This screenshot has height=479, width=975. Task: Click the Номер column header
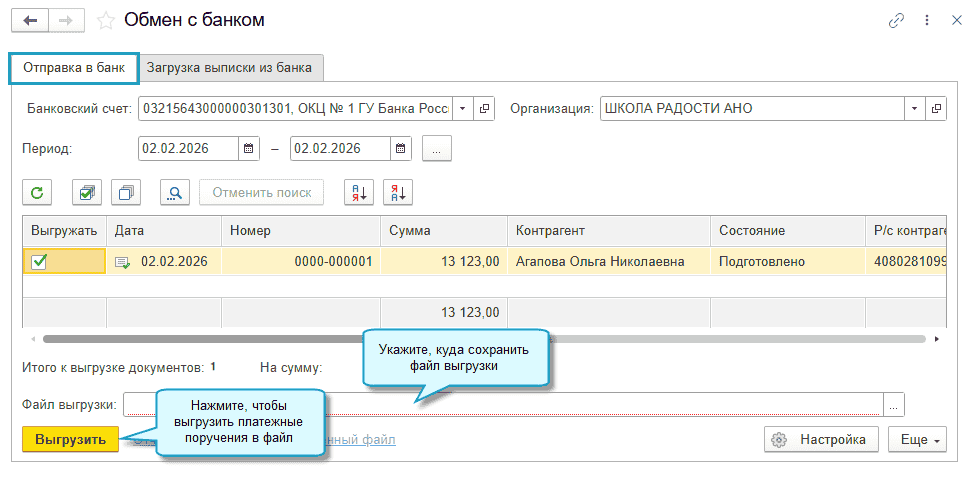(x=301, y=231)
